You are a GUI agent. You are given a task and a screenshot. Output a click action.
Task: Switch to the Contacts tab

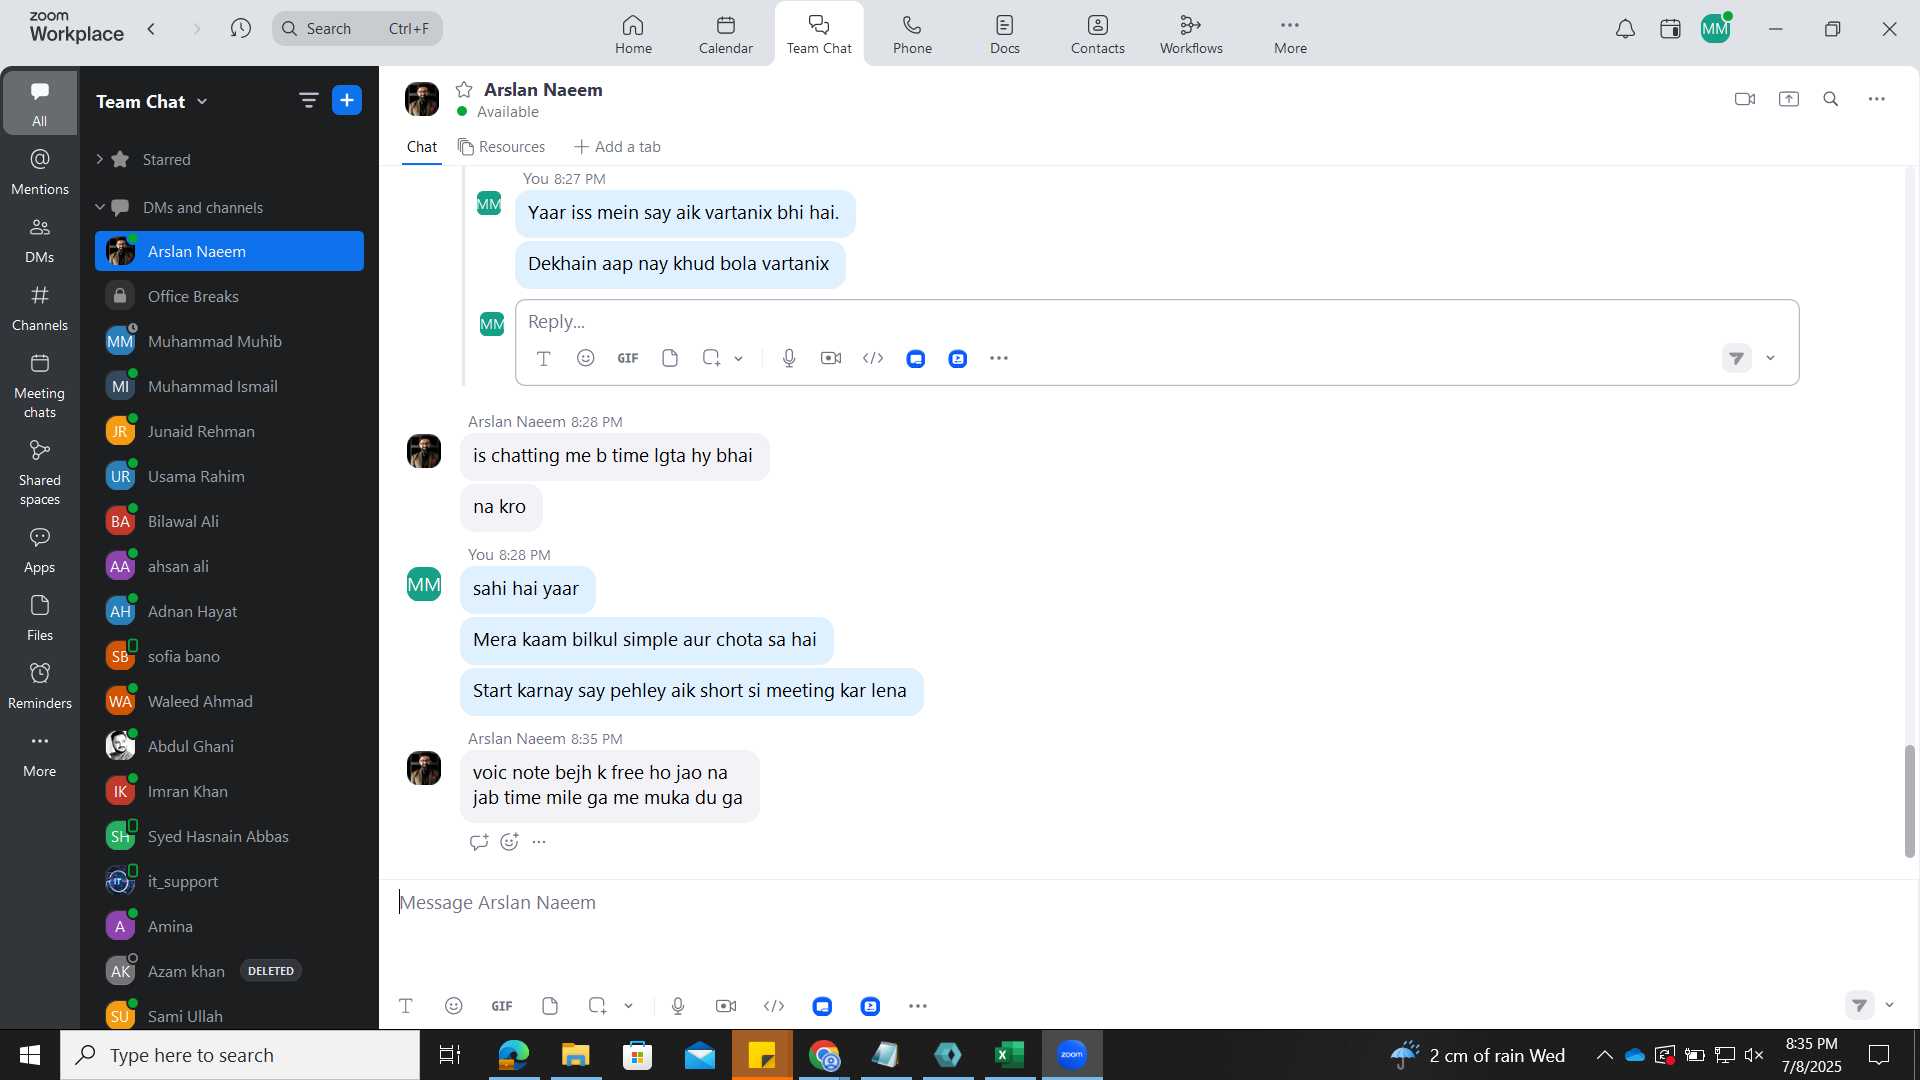tap(1098, 34)
